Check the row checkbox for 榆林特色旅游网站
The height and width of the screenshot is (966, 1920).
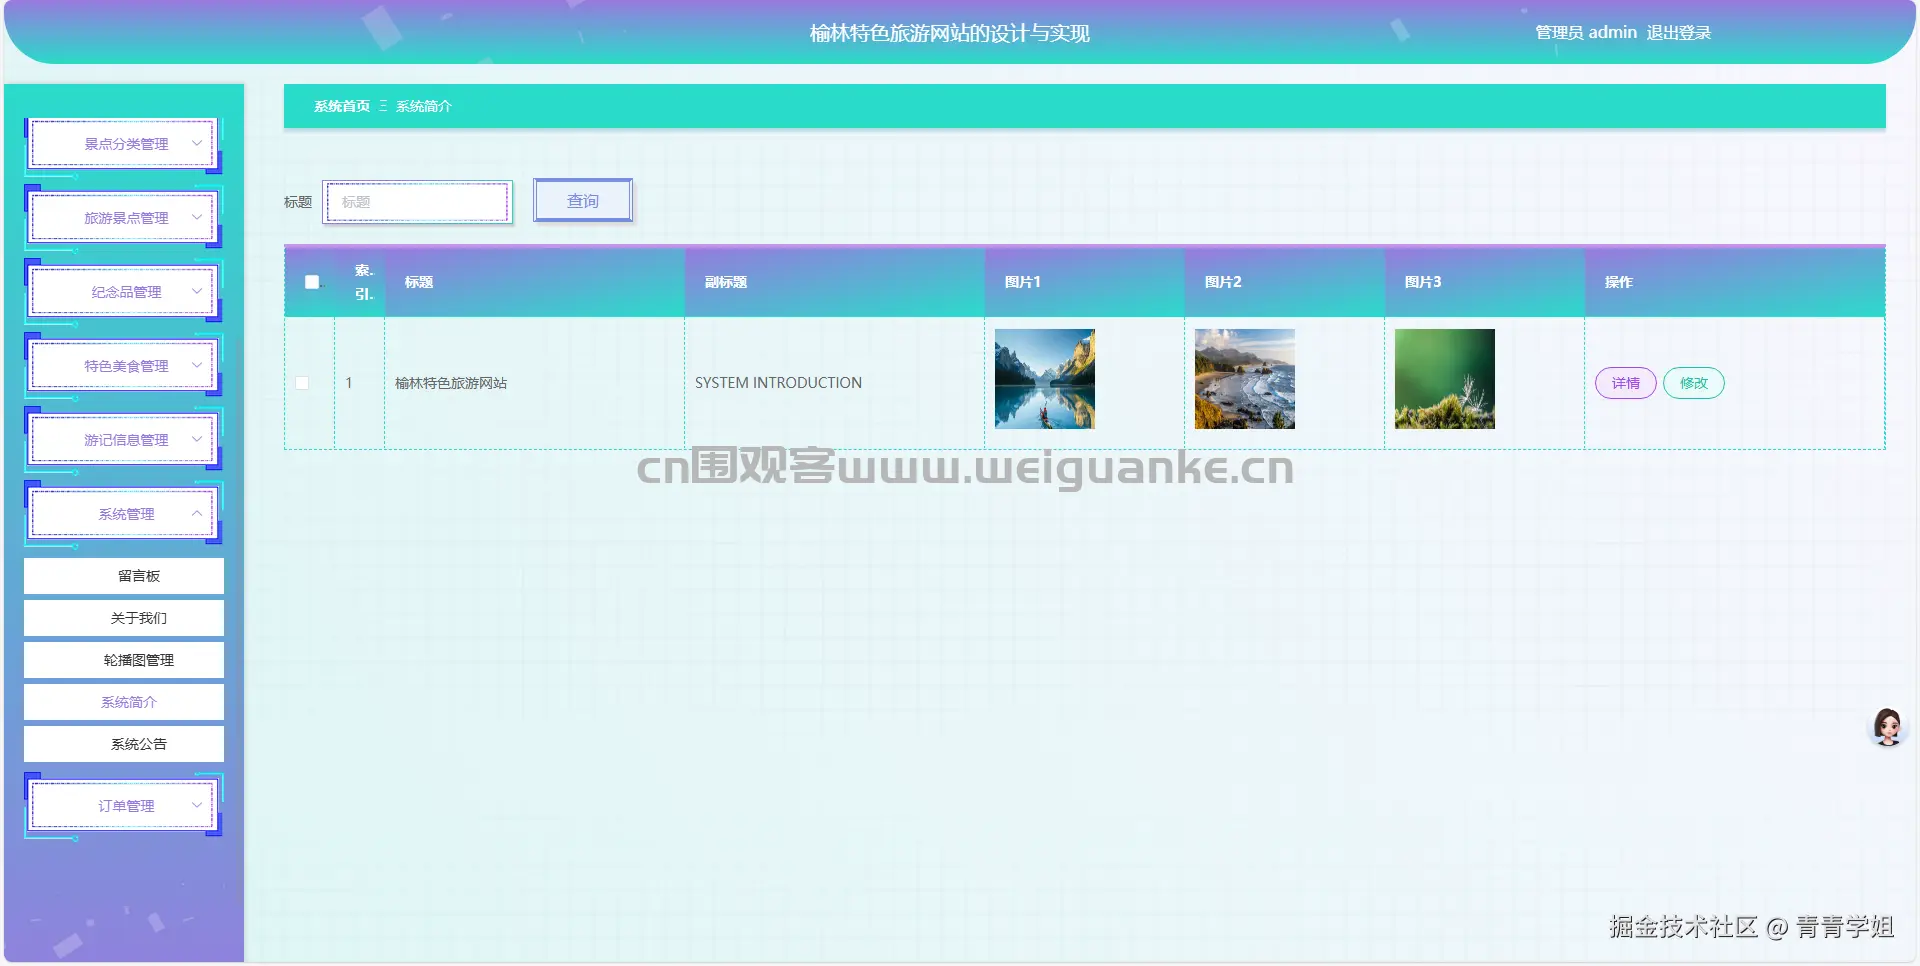302,383
